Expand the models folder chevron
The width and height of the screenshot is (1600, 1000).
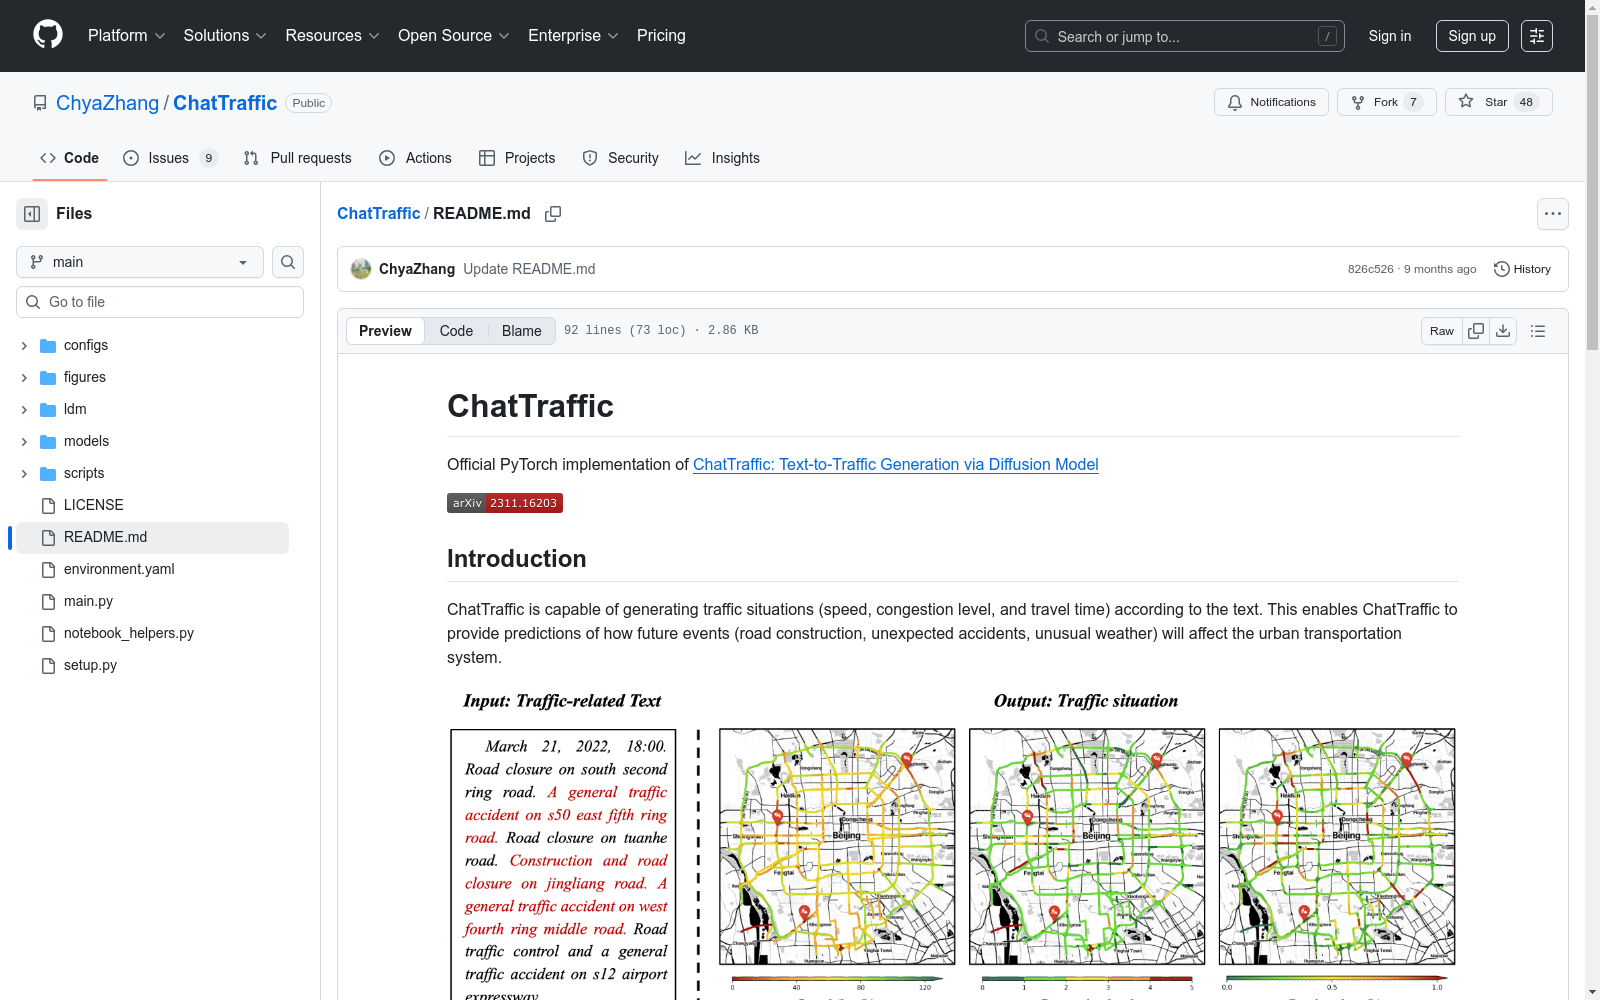click(x=24, y=442)
